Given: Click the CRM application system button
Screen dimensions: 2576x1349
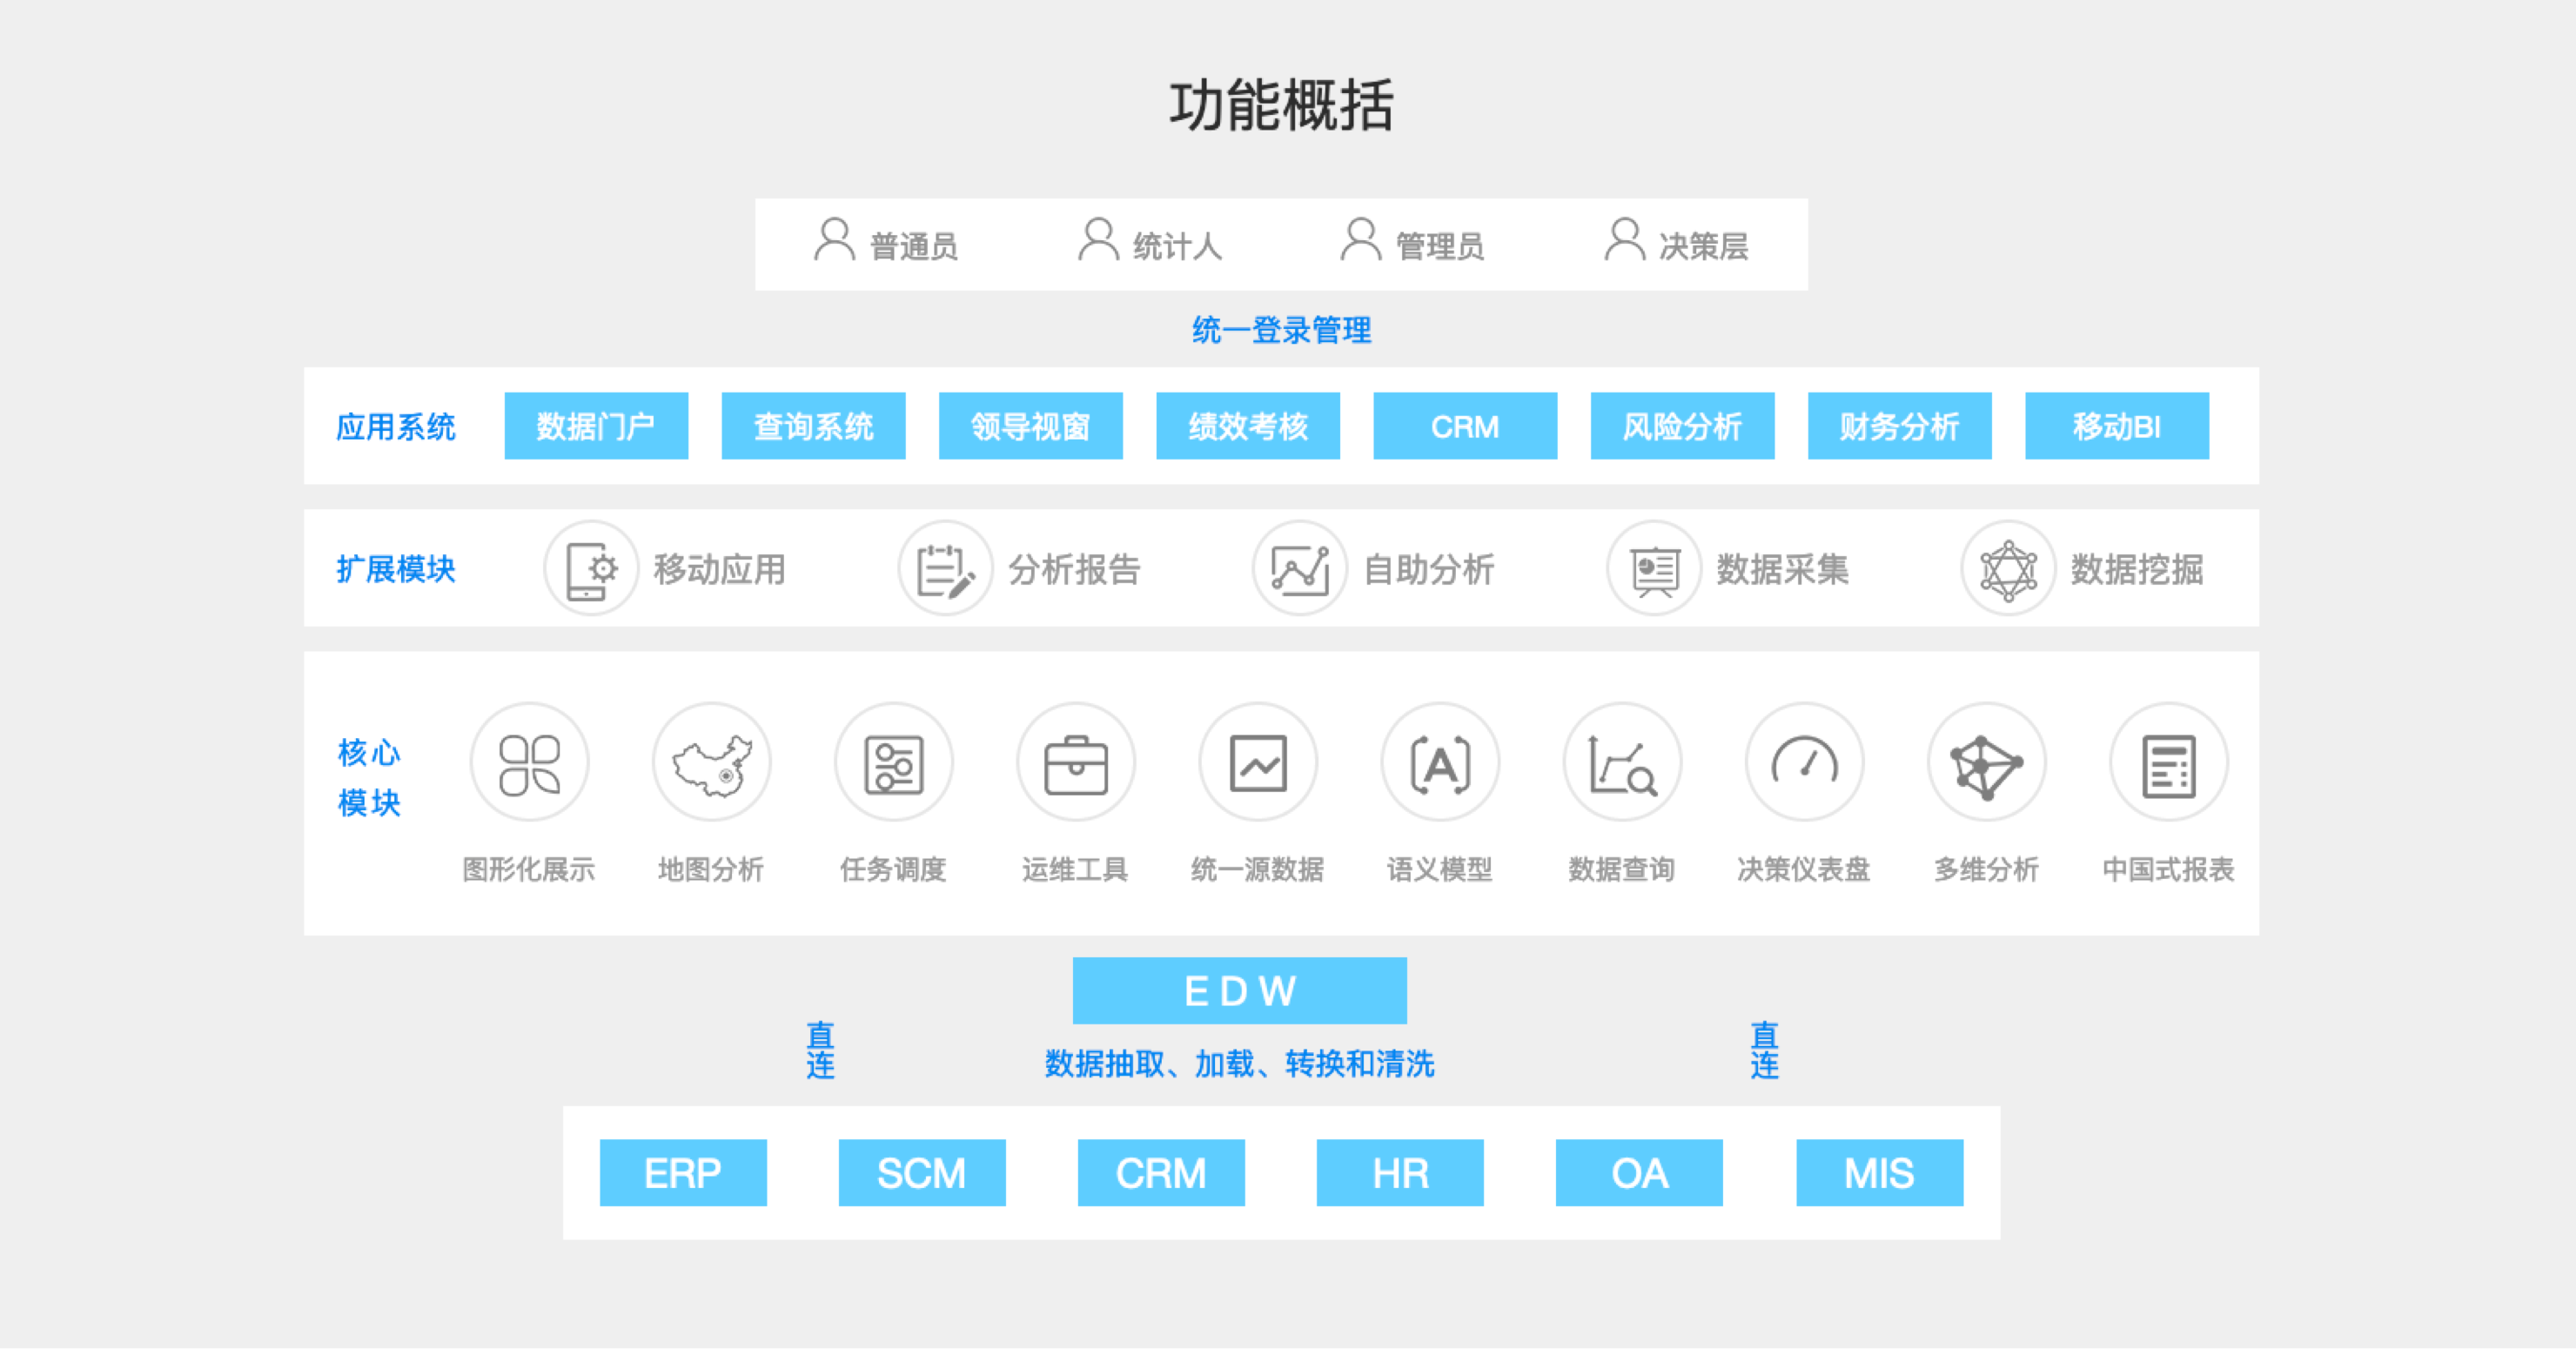Looking at the screenshot, I should pyautogui.click(x=1465, y=426).
